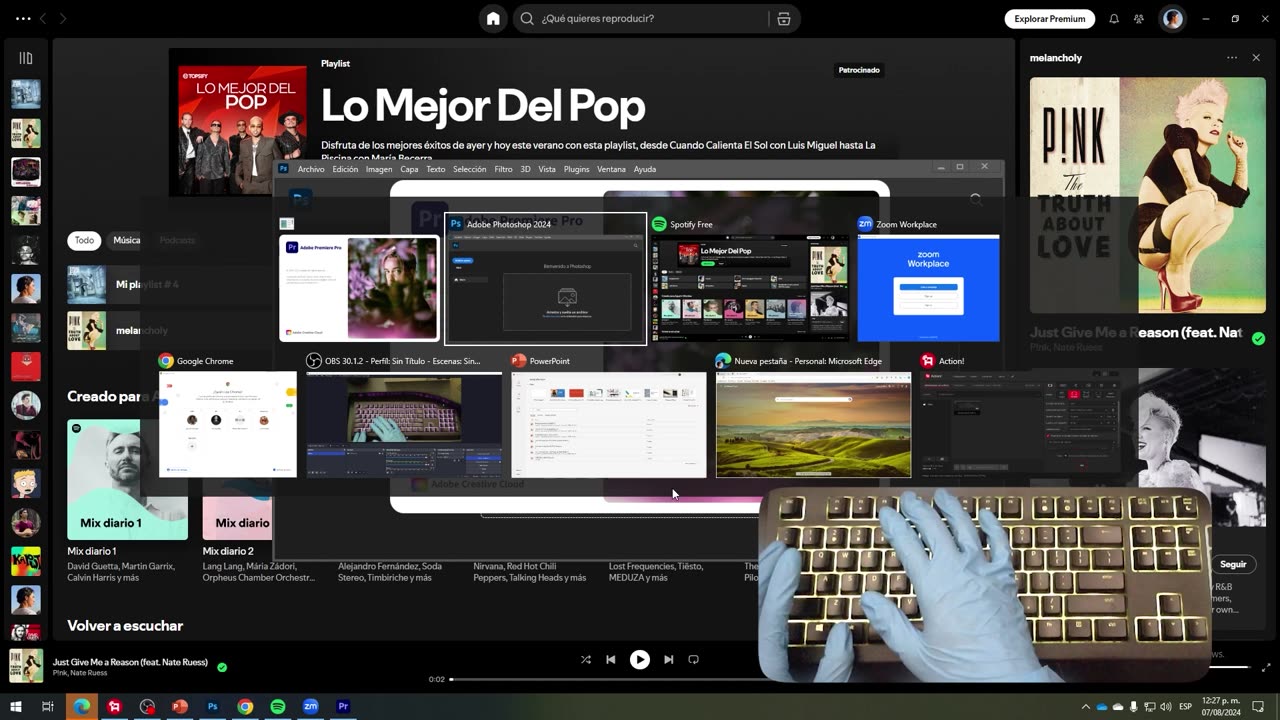This screenshot has width=1280, height=720.
Task: Open PowerPoint from the taskbar
Action: [x=180, y=706]
